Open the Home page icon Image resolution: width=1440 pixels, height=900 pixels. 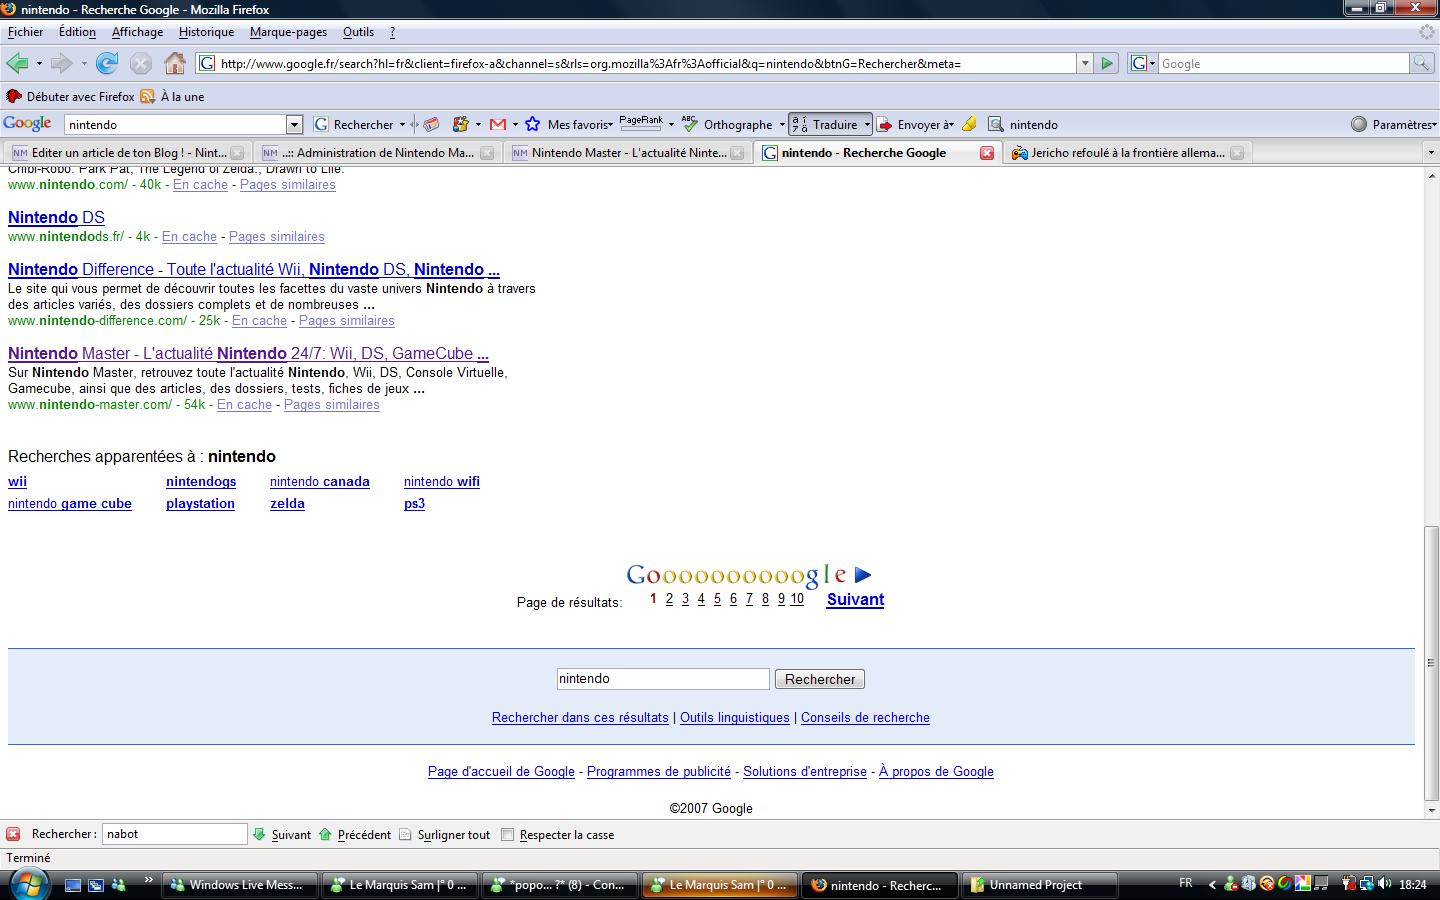175,64
